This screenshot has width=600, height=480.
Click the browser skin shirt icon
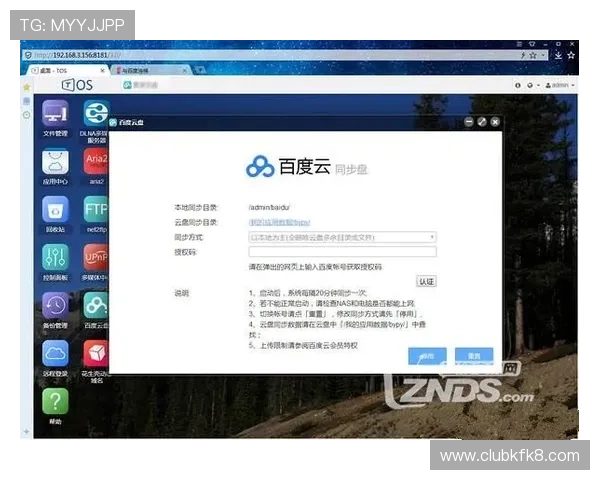click(x=532, y=44)
